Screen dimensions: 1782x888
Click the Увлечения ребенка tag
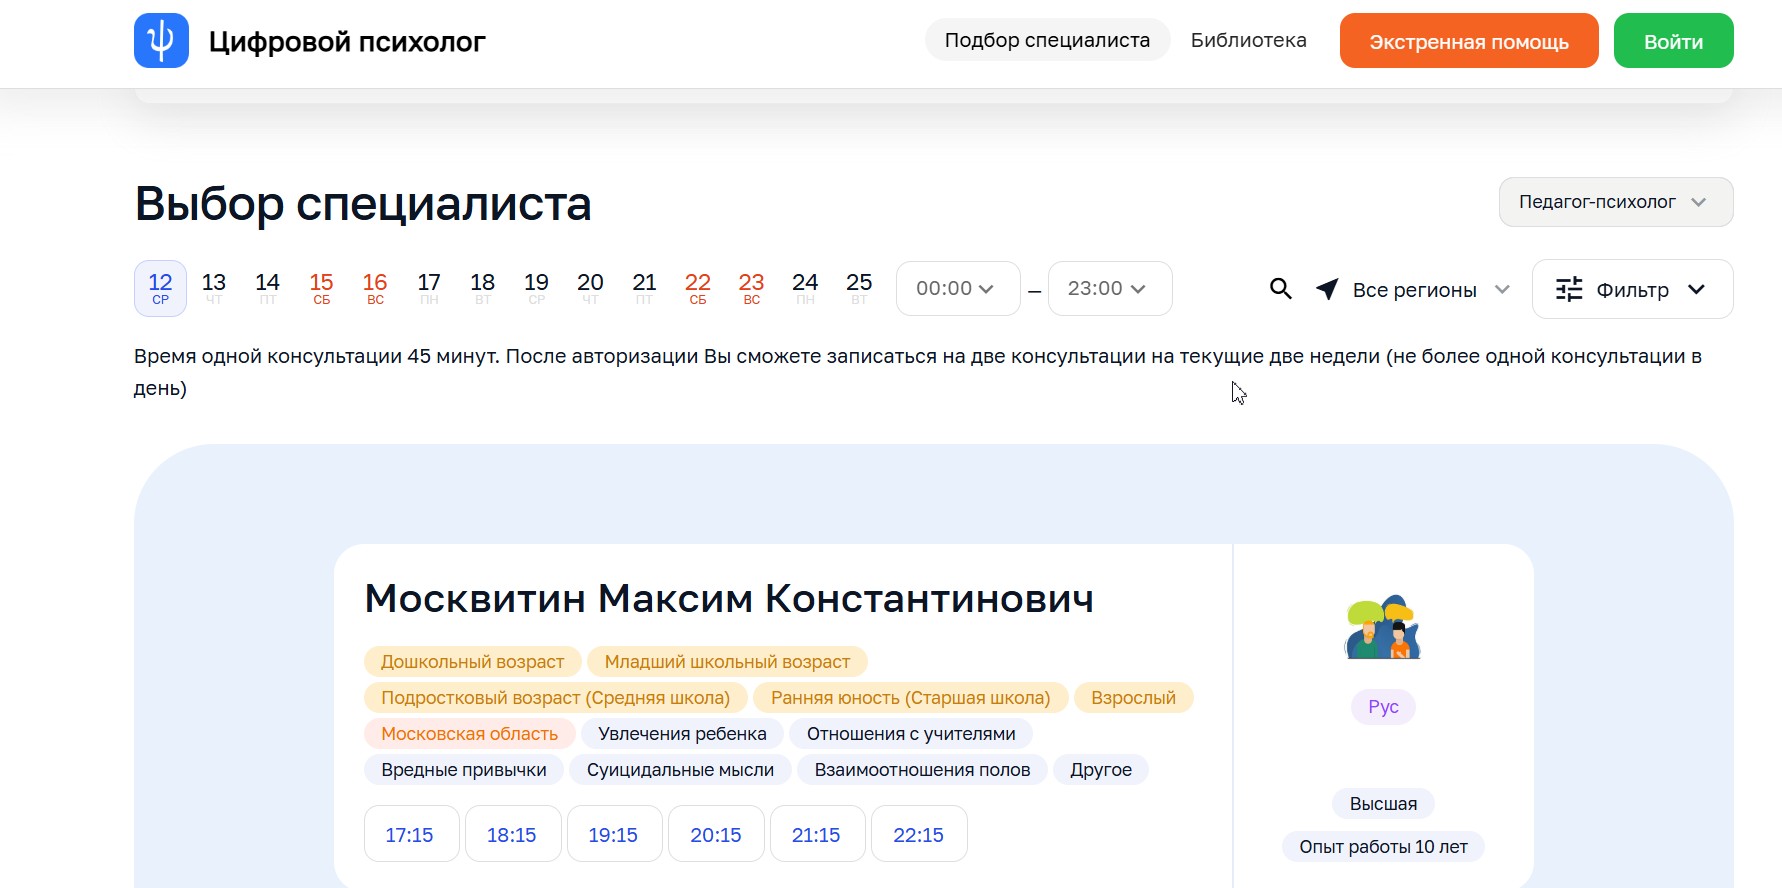tap(682, 734)
